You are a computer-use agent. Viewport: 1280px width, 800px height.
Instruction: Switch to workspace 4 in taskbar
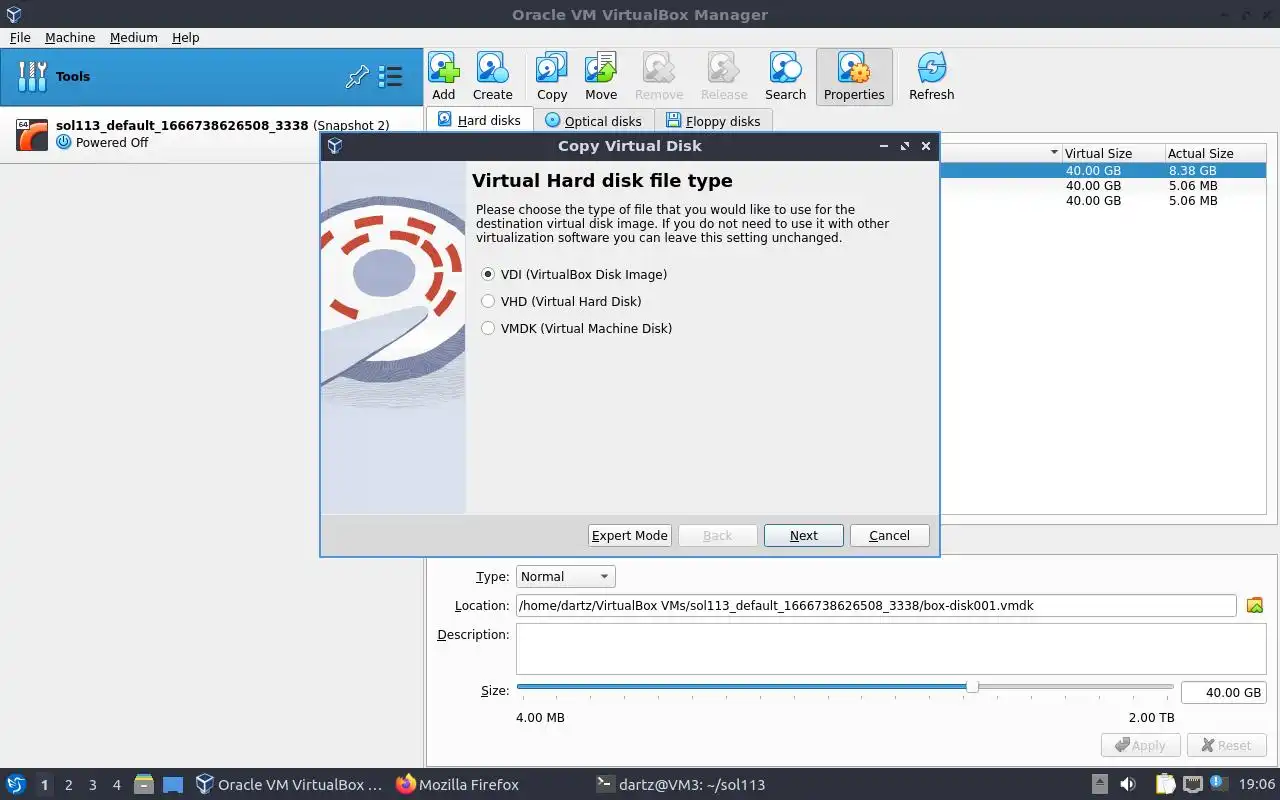pyautogui.click(x=117, y=784)
